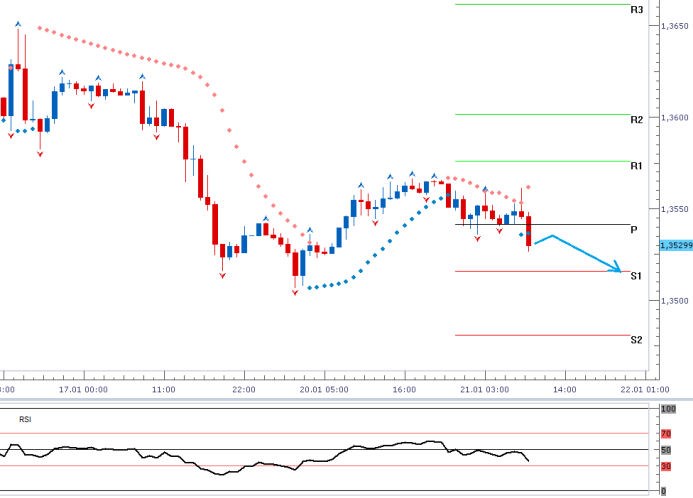Click the RSI indicator label
The image size is (693, 498).
click(x=25, y=419)
